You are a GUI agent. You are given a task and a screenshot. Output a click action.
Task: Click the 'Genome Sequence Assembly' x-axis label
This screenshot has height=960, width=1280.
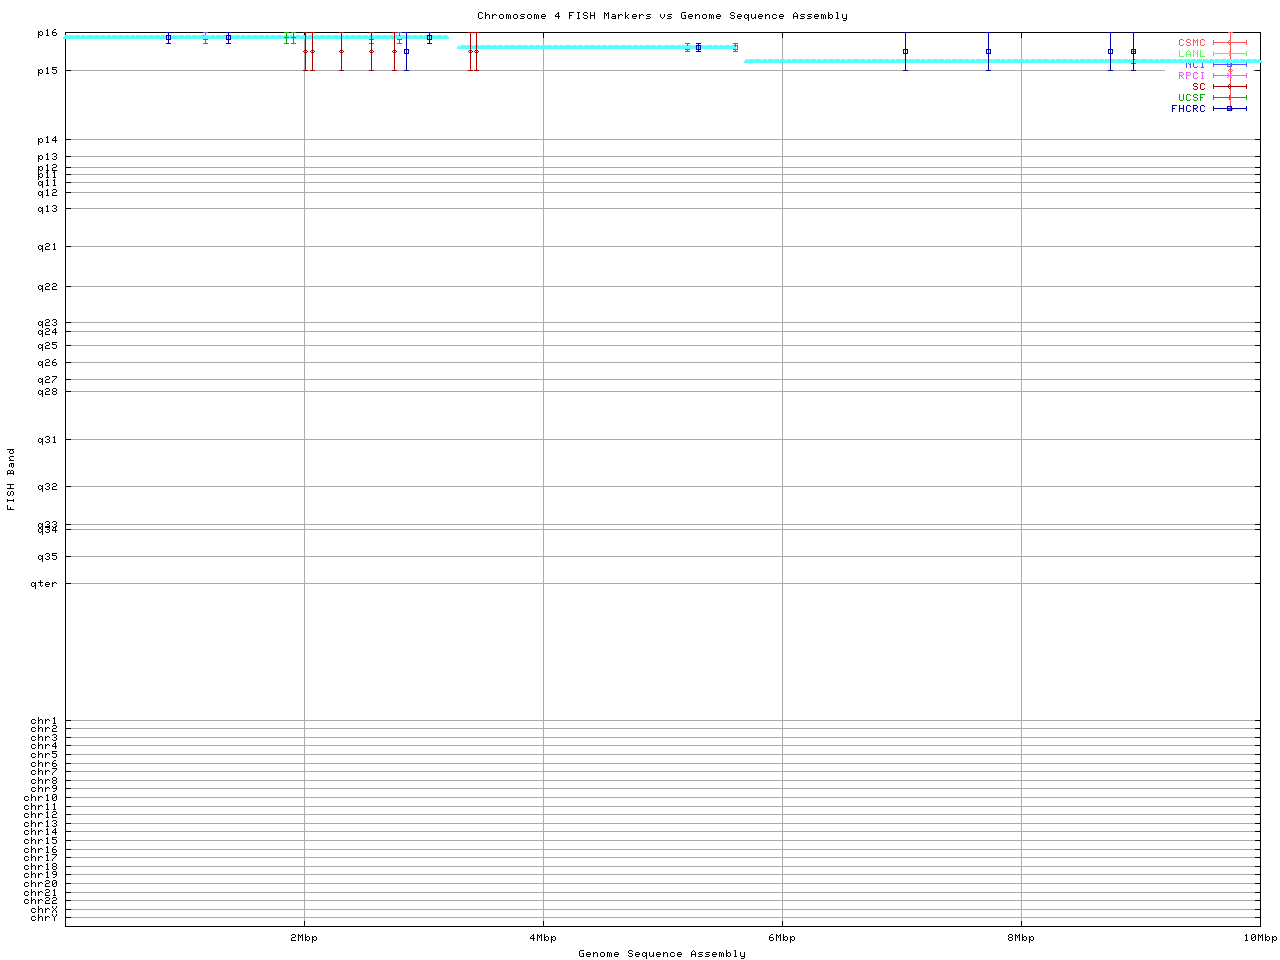(662, 954)
